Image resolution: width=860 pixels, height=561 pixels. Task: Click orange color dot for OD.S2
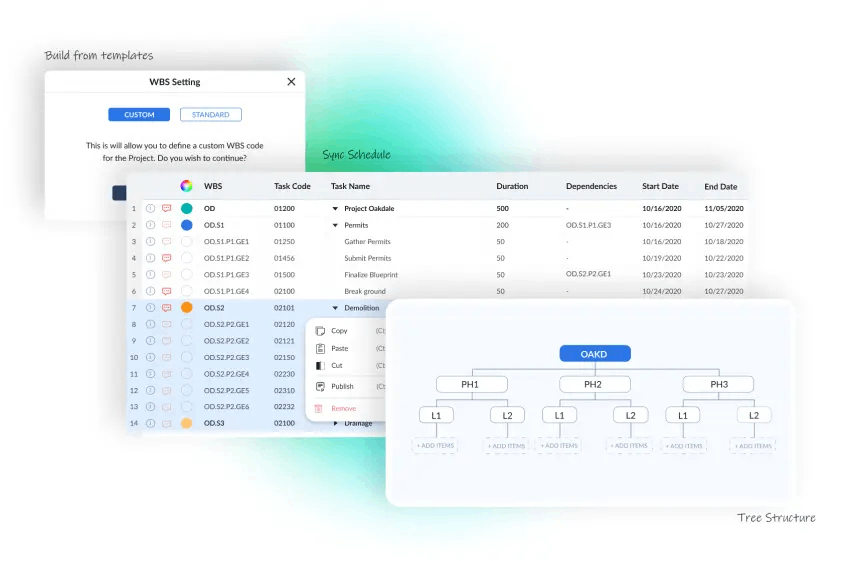pyautogui.click(x=186, y=308)
